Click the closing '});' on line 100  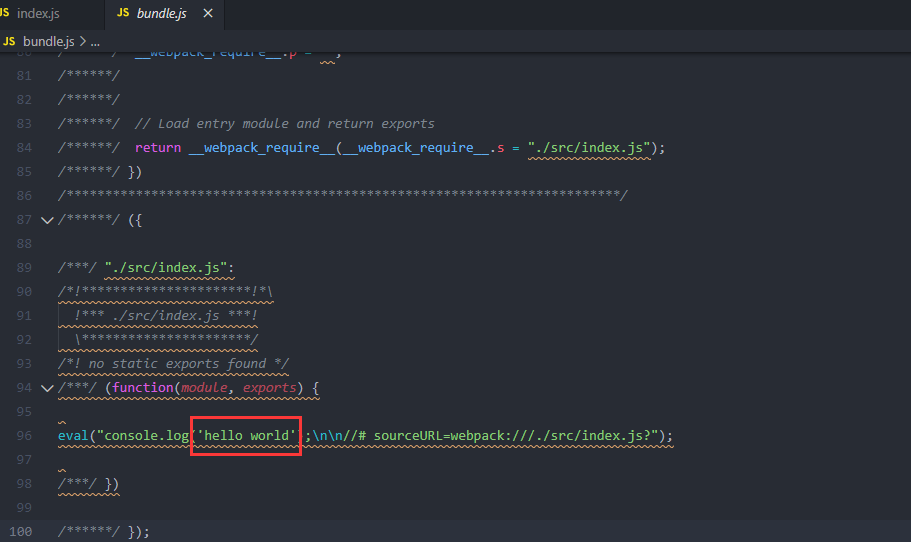(138, 532)
